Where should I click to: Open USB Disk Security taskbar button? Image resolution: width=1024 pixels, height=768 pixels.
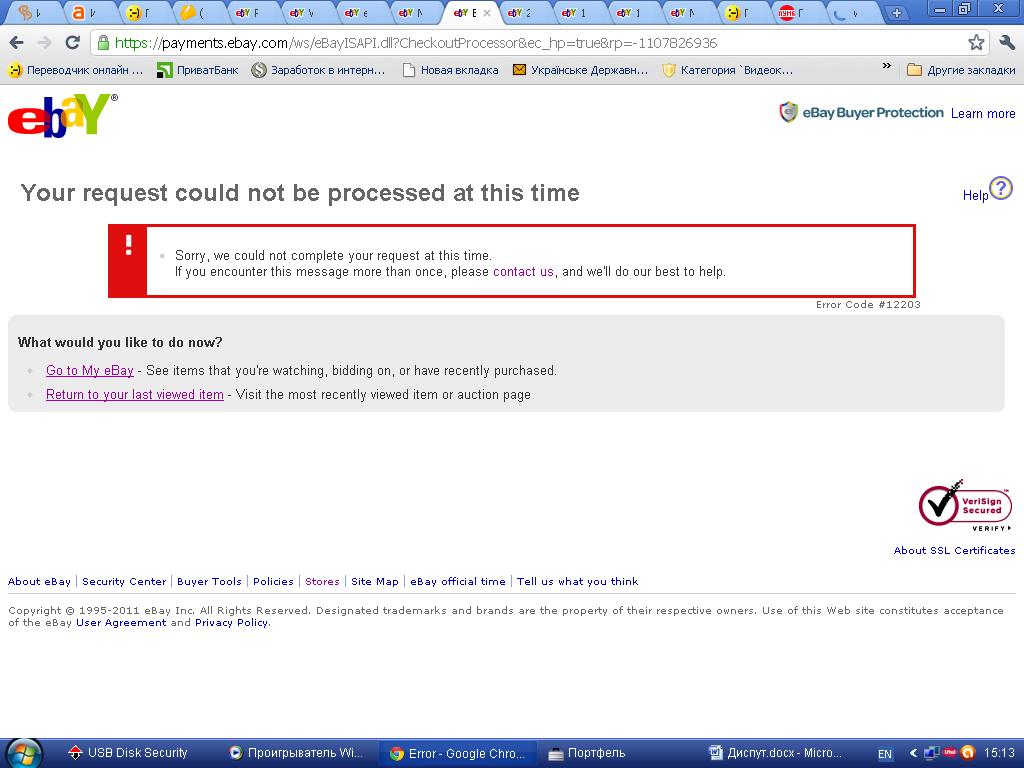[x=128, y=753]
